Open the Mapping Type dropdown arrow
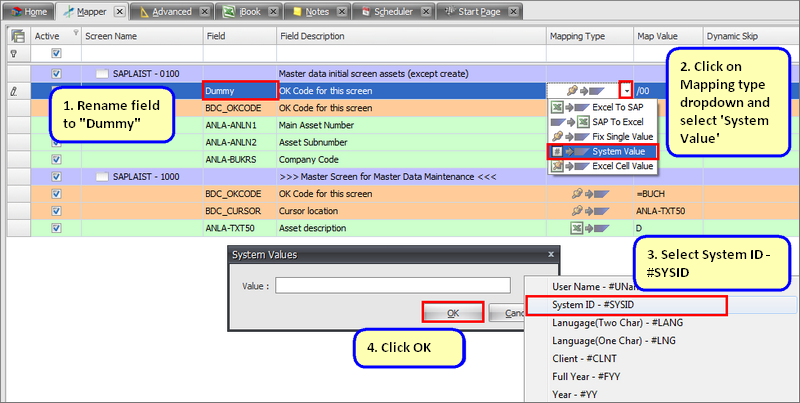Viewport: 800px width, 403px height. [x=626, y=90]
